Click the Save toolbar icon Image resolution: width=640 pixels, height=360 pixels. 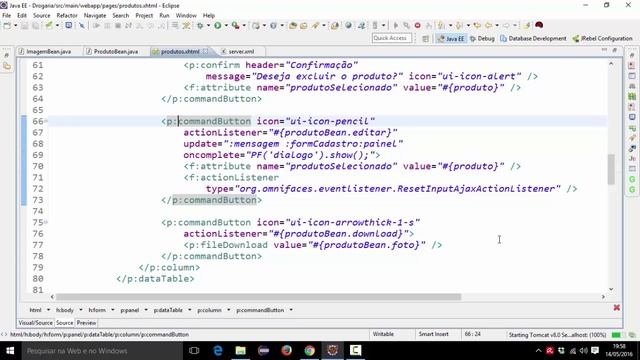(24, 26)
